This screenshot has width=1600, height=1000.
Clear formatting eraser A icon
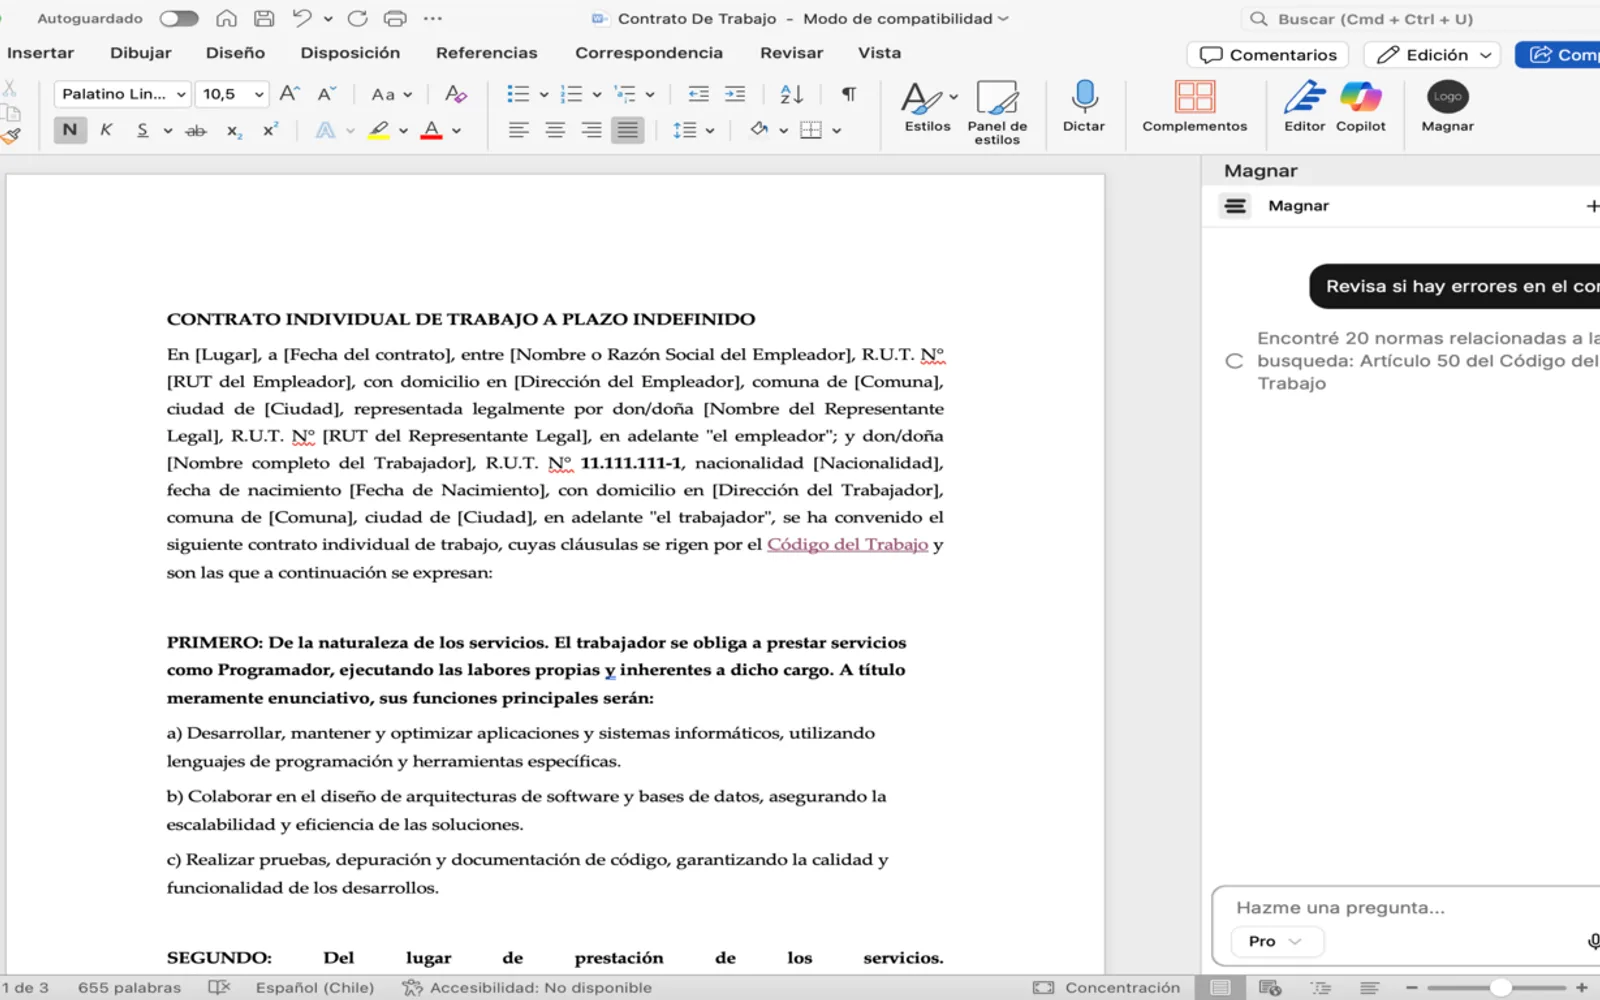(x=455, y=94)
